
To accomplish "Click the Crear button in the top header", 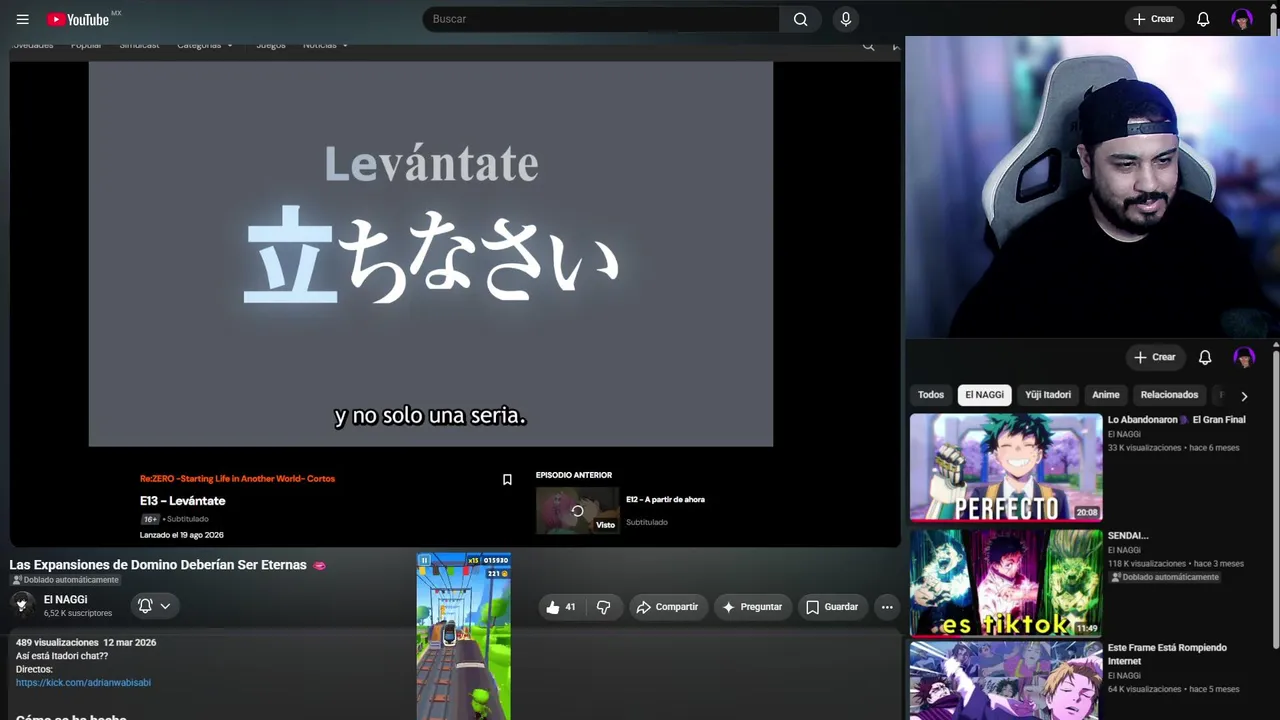I will [1153, 19].
